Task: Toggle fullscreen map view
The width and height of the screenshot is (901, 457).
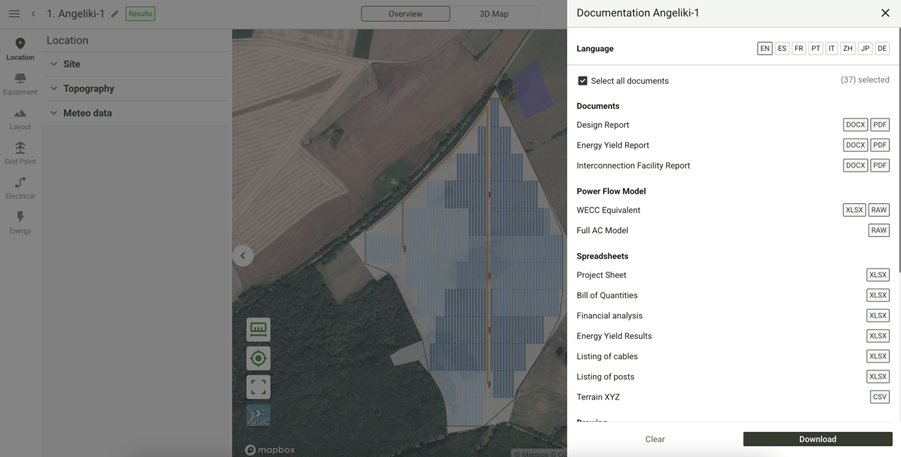Action: [258, 386]
